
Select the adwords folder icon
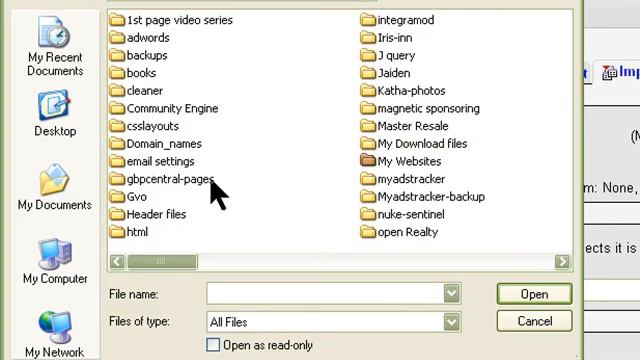[117, 38]
